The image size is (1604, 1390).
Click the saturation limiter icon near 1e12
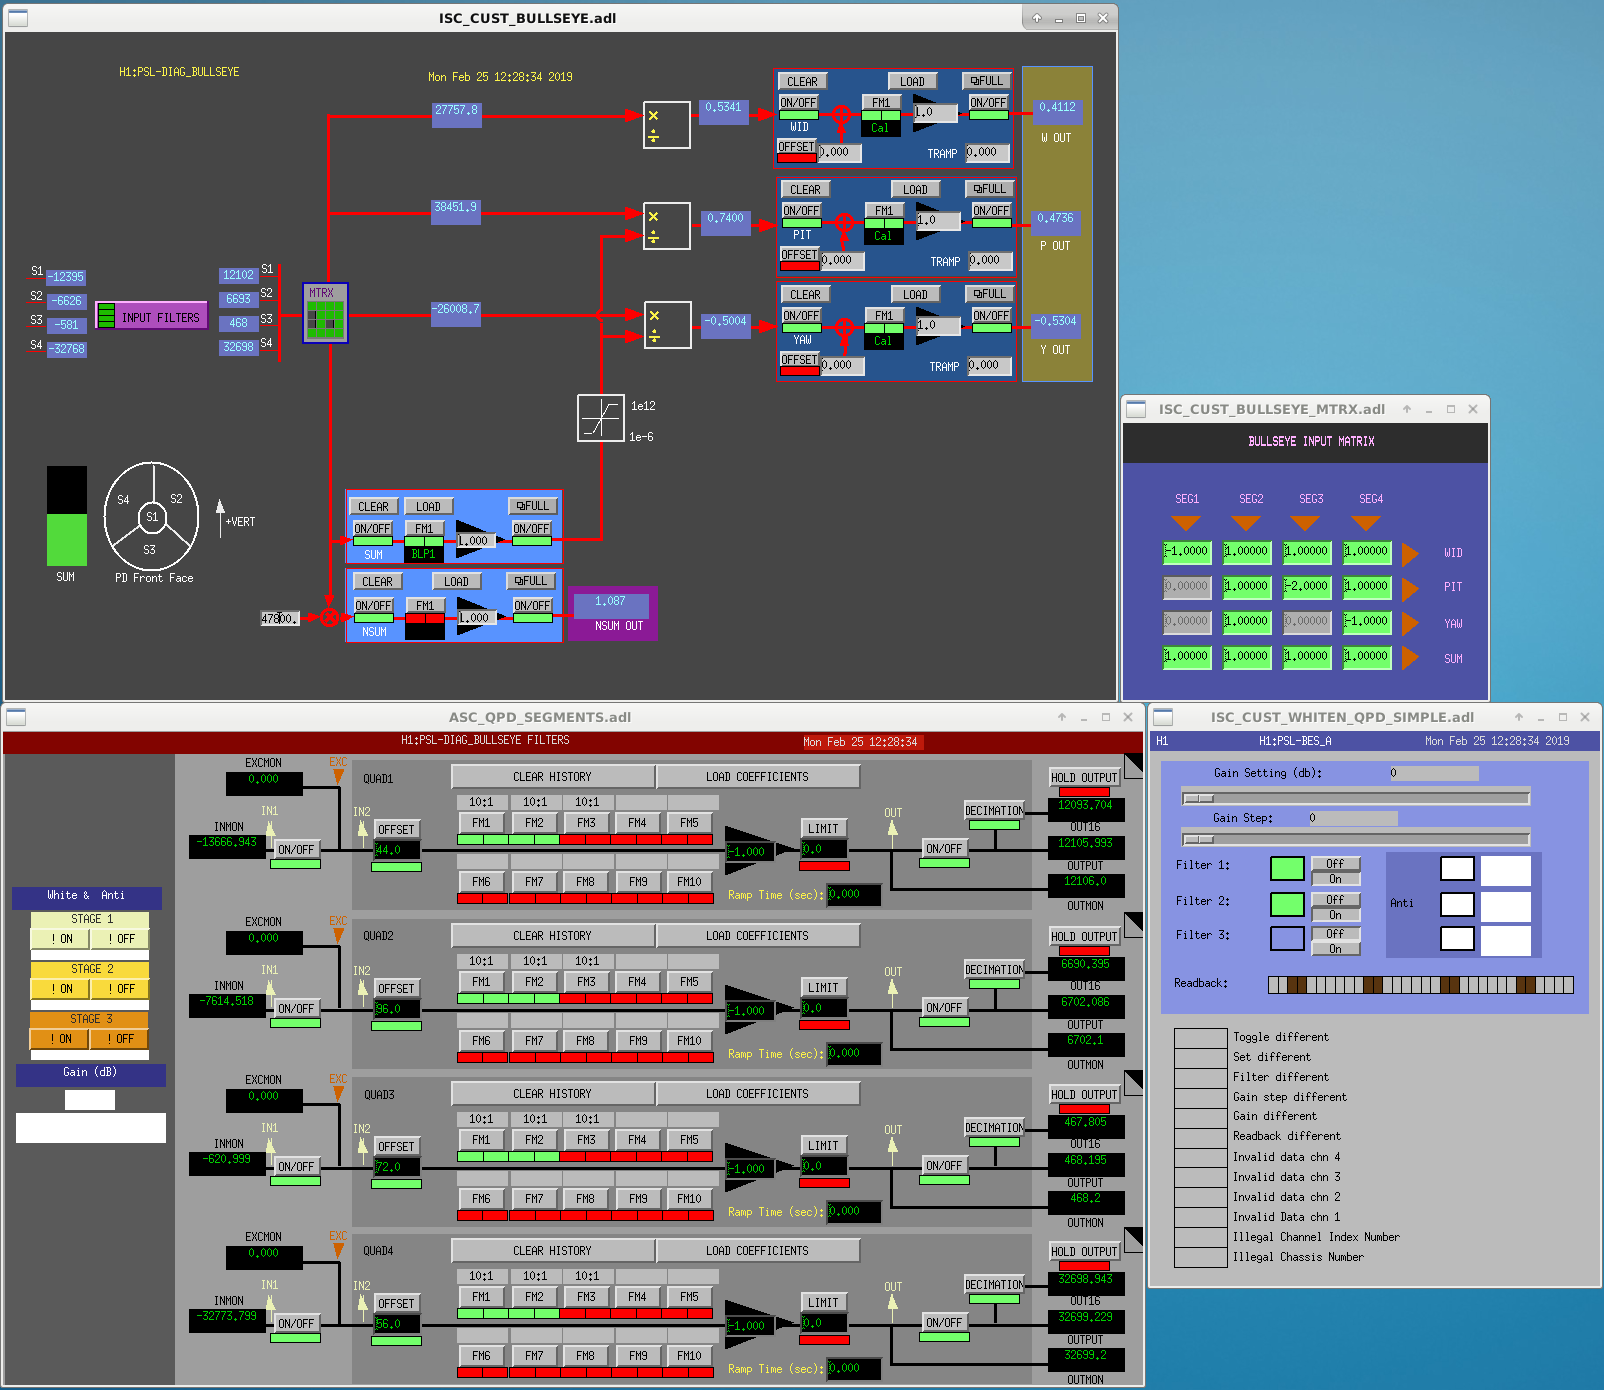[x=600, y=418]
